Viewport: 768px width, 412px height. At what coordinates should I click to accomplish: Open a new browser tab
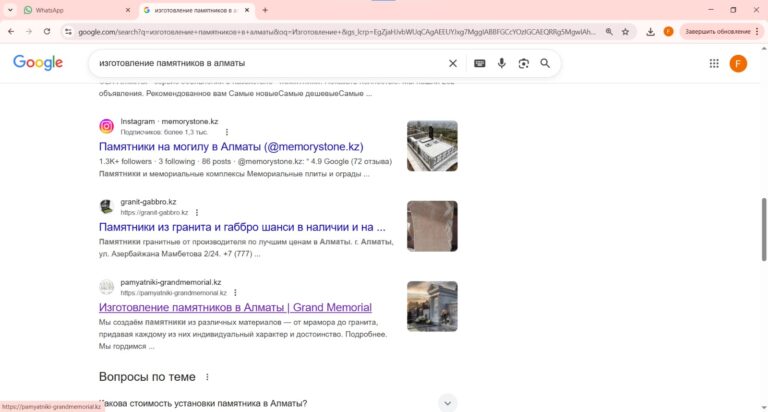[x=265, y=9]
